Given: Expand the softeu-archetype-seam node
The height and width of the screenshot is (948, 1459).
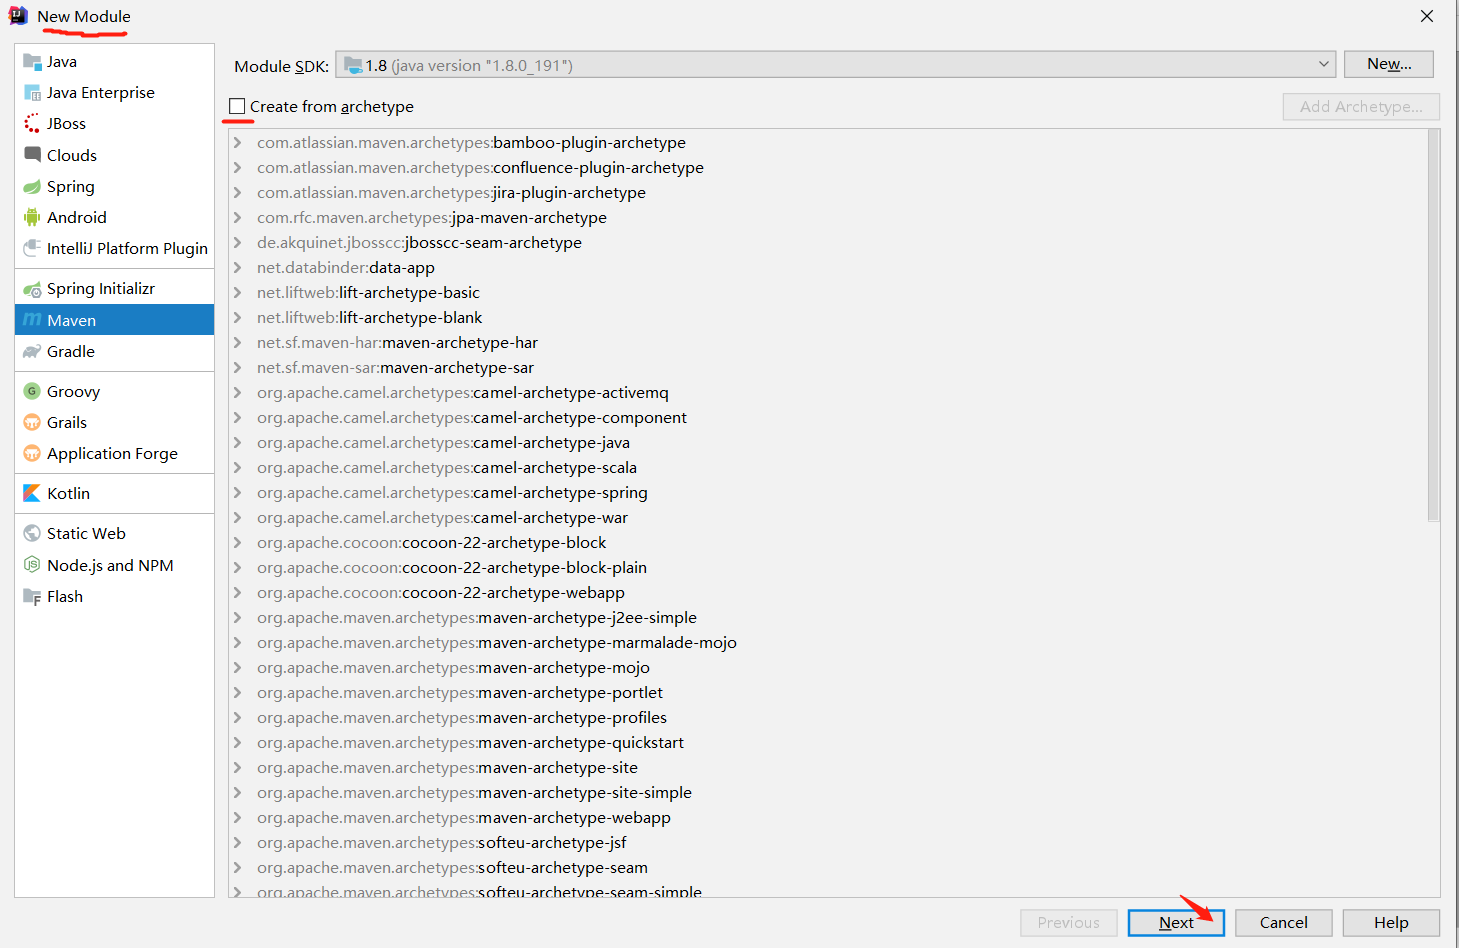Looking at the screenshot, I should click(238, 868).
